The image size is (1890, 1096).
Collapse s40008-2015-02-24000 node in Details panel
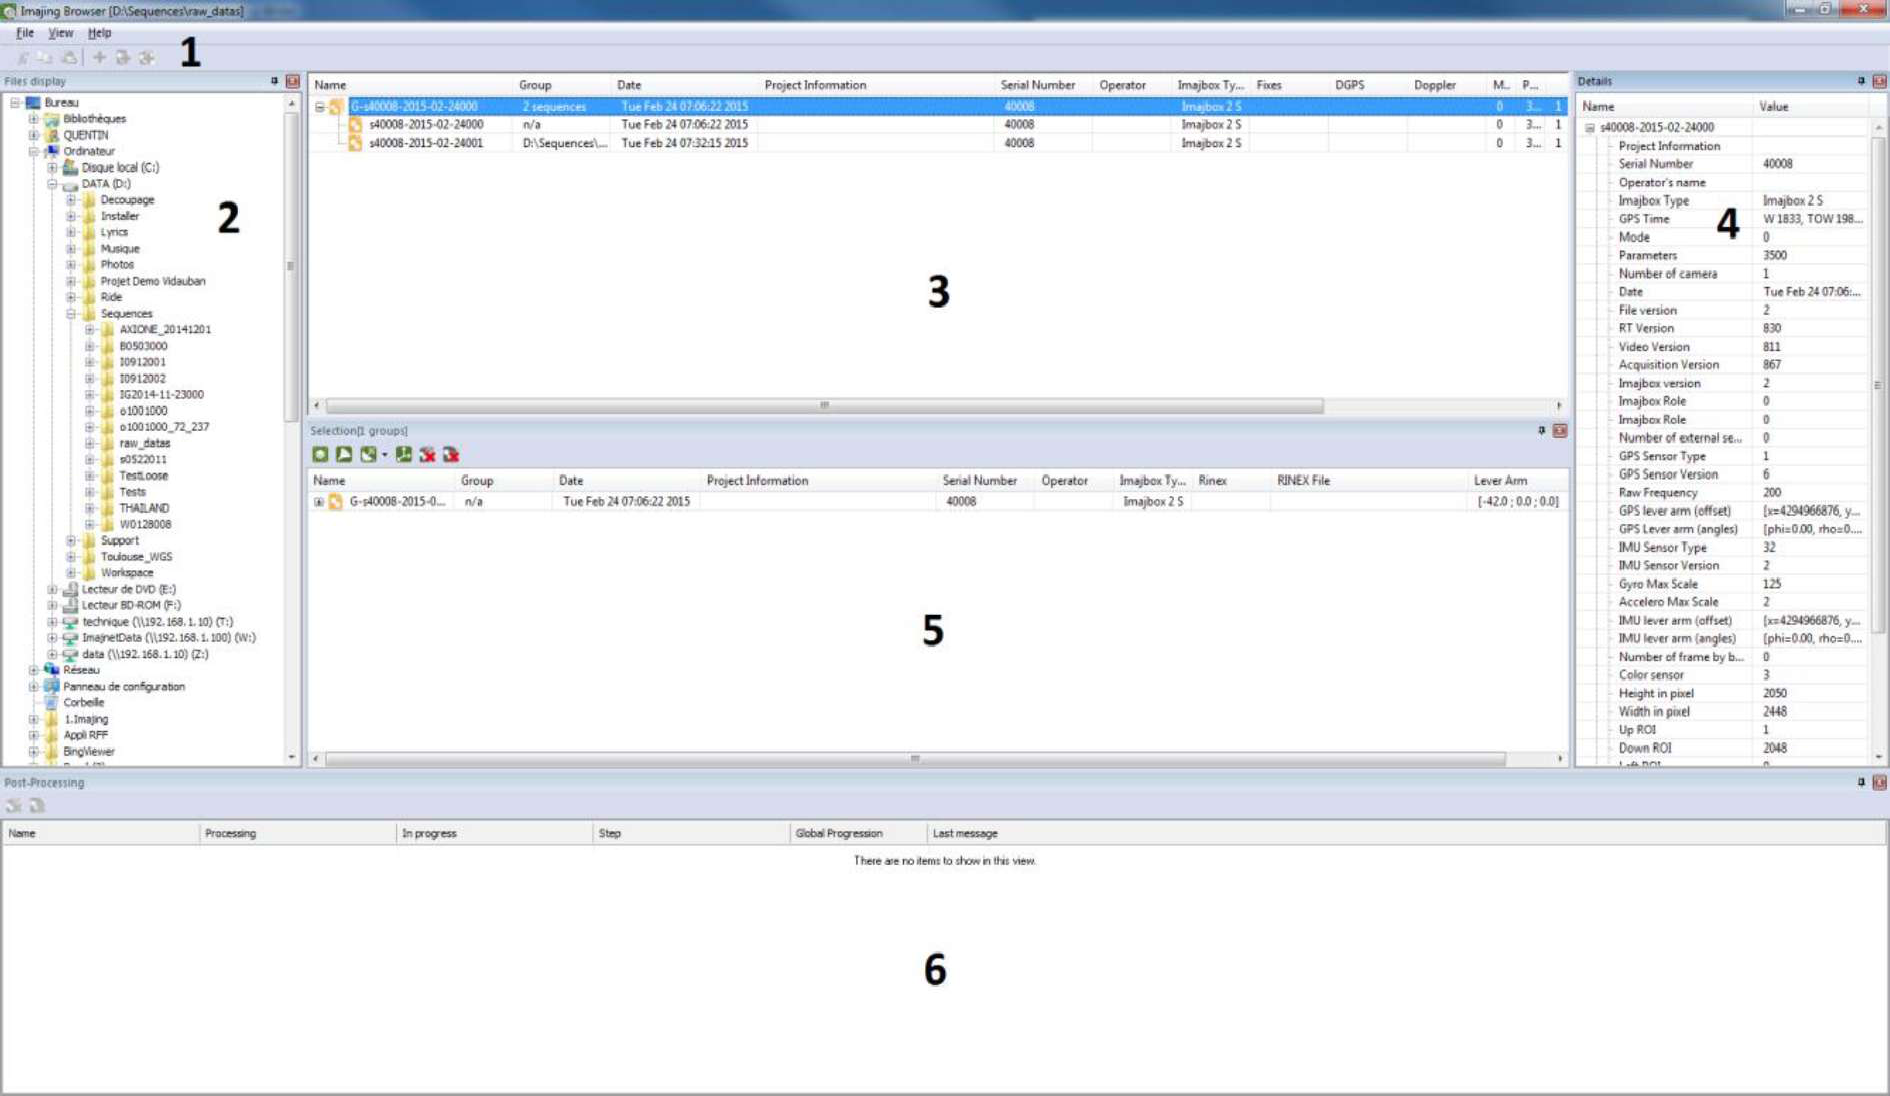pyautogui.click(x=1590, y=128)
